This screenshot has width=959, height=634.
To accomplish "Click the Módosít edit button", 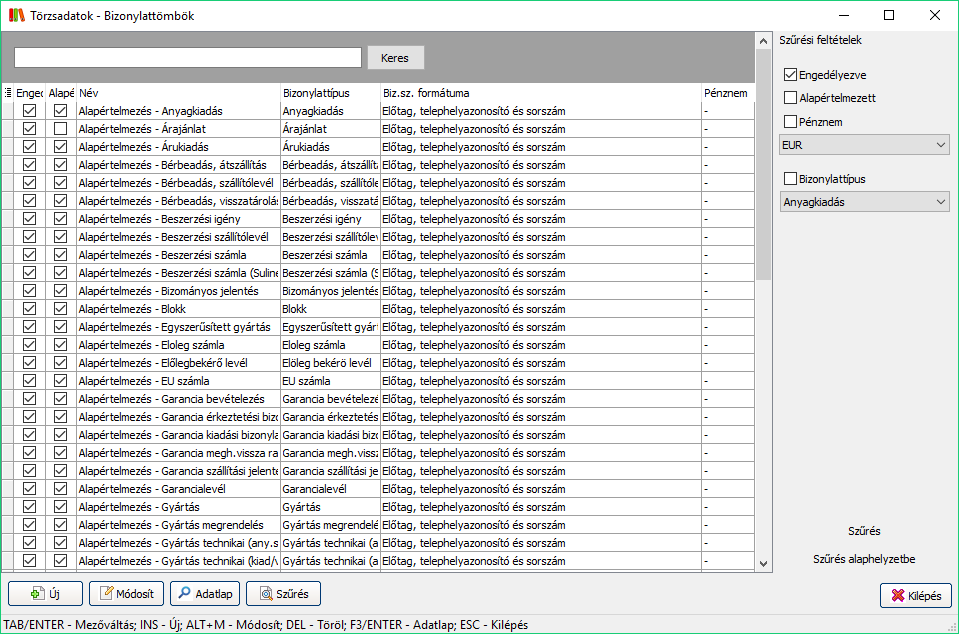I will [127, 593].
